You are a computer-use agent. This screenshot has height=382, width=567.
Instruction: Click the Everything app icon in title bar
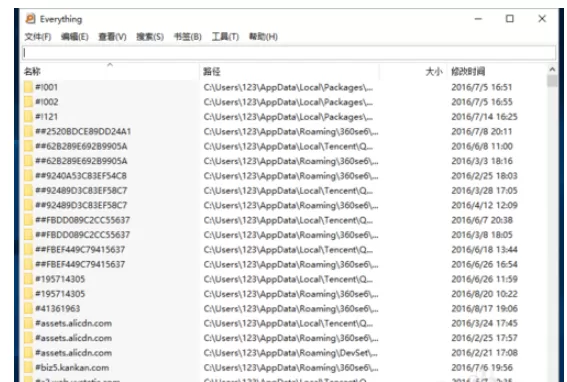tap(30, 19)
